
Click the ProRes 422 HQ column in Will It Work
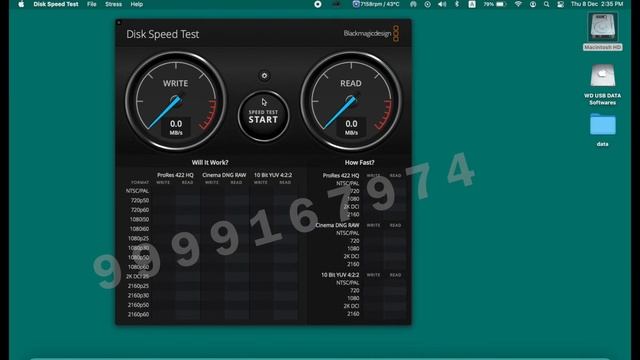(x=175, y=175)
